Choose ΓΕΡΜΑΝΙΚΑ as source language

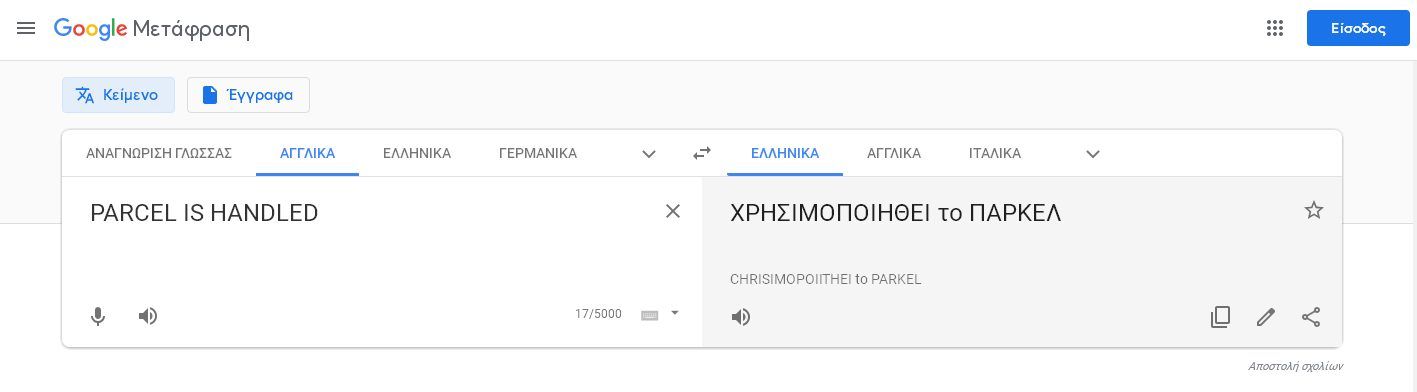(x=538, y=153)
